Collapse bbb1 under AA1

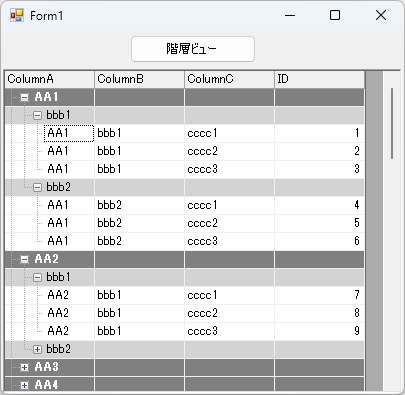[37, 115]
